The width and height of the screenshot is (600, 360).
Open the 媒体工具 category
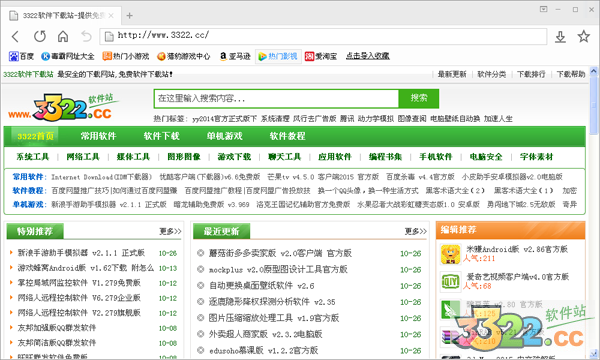[x=133, y=157]
